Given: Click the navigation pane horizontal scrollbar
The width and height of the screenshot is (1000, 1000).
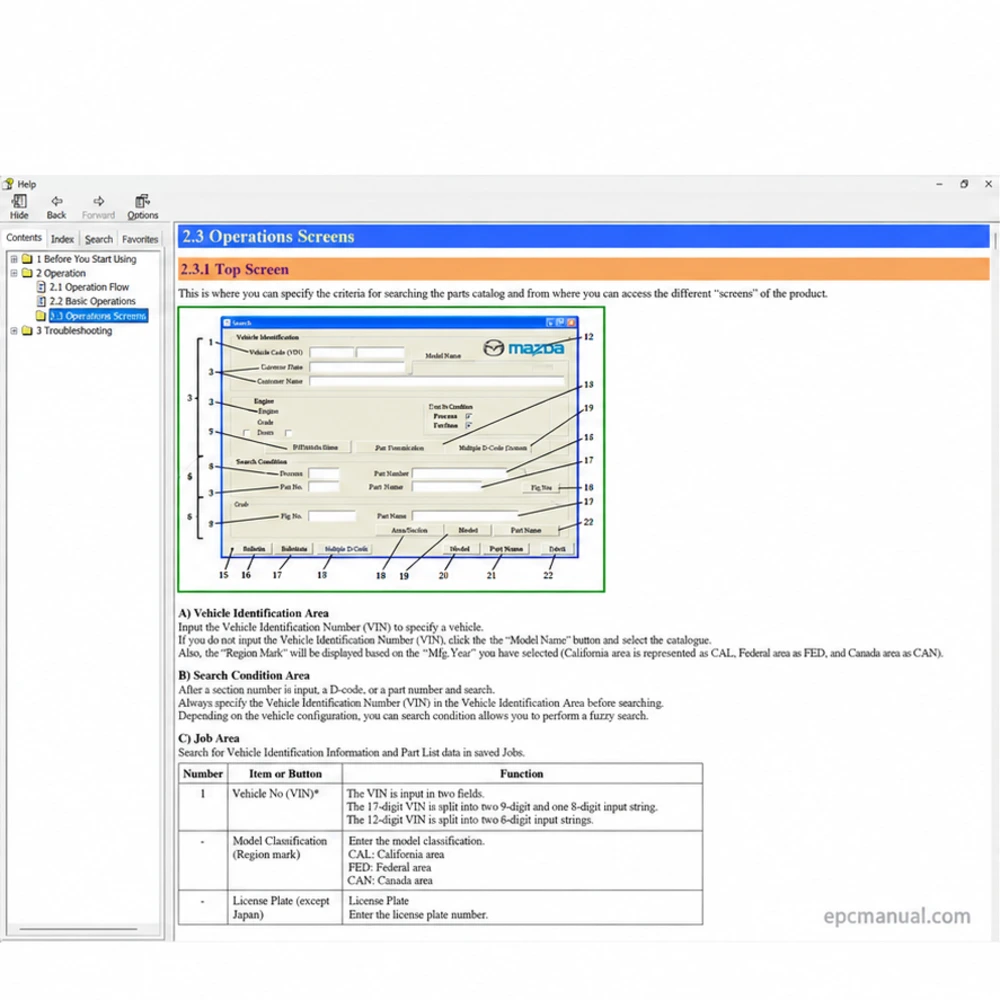Looking at the screenshot, I should 78,929.
